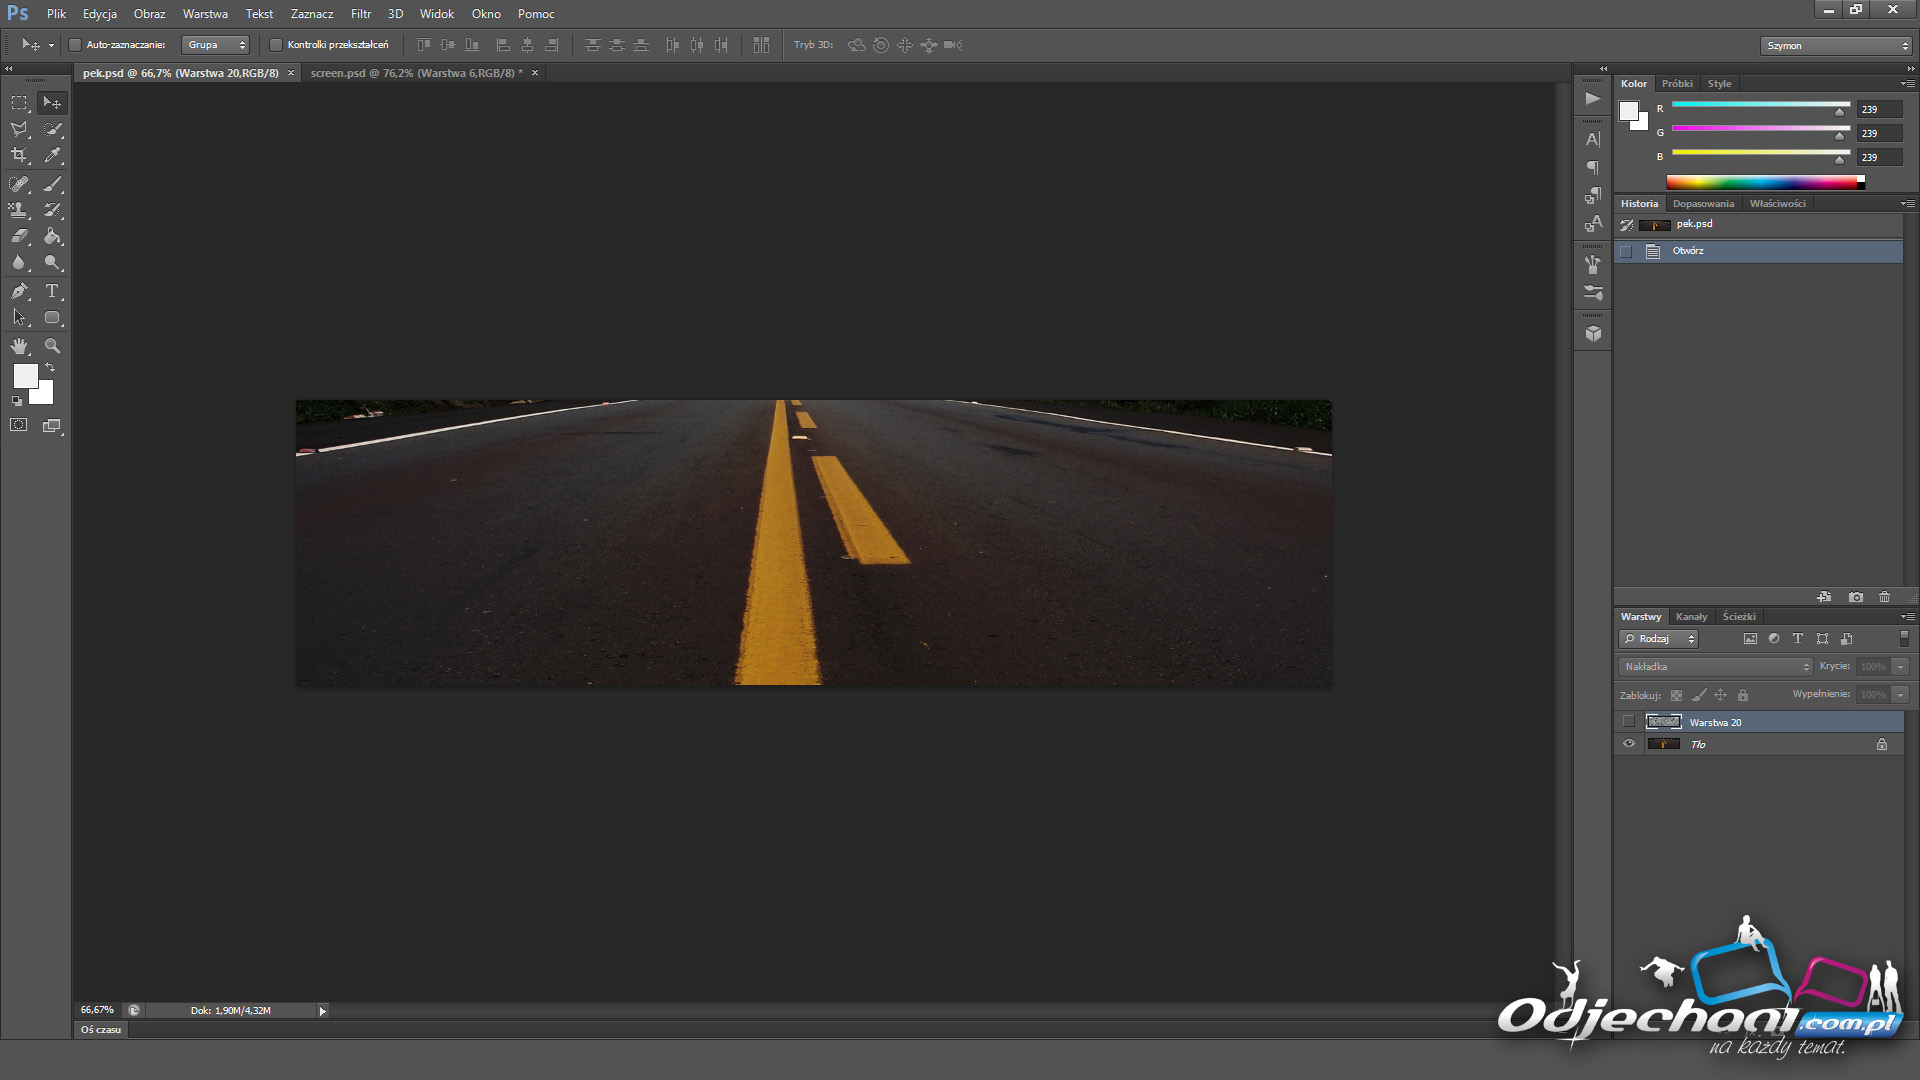Select the Move tool in toolbox
The width and height of the screenshot is (1920, 1080).
(52, 103)
